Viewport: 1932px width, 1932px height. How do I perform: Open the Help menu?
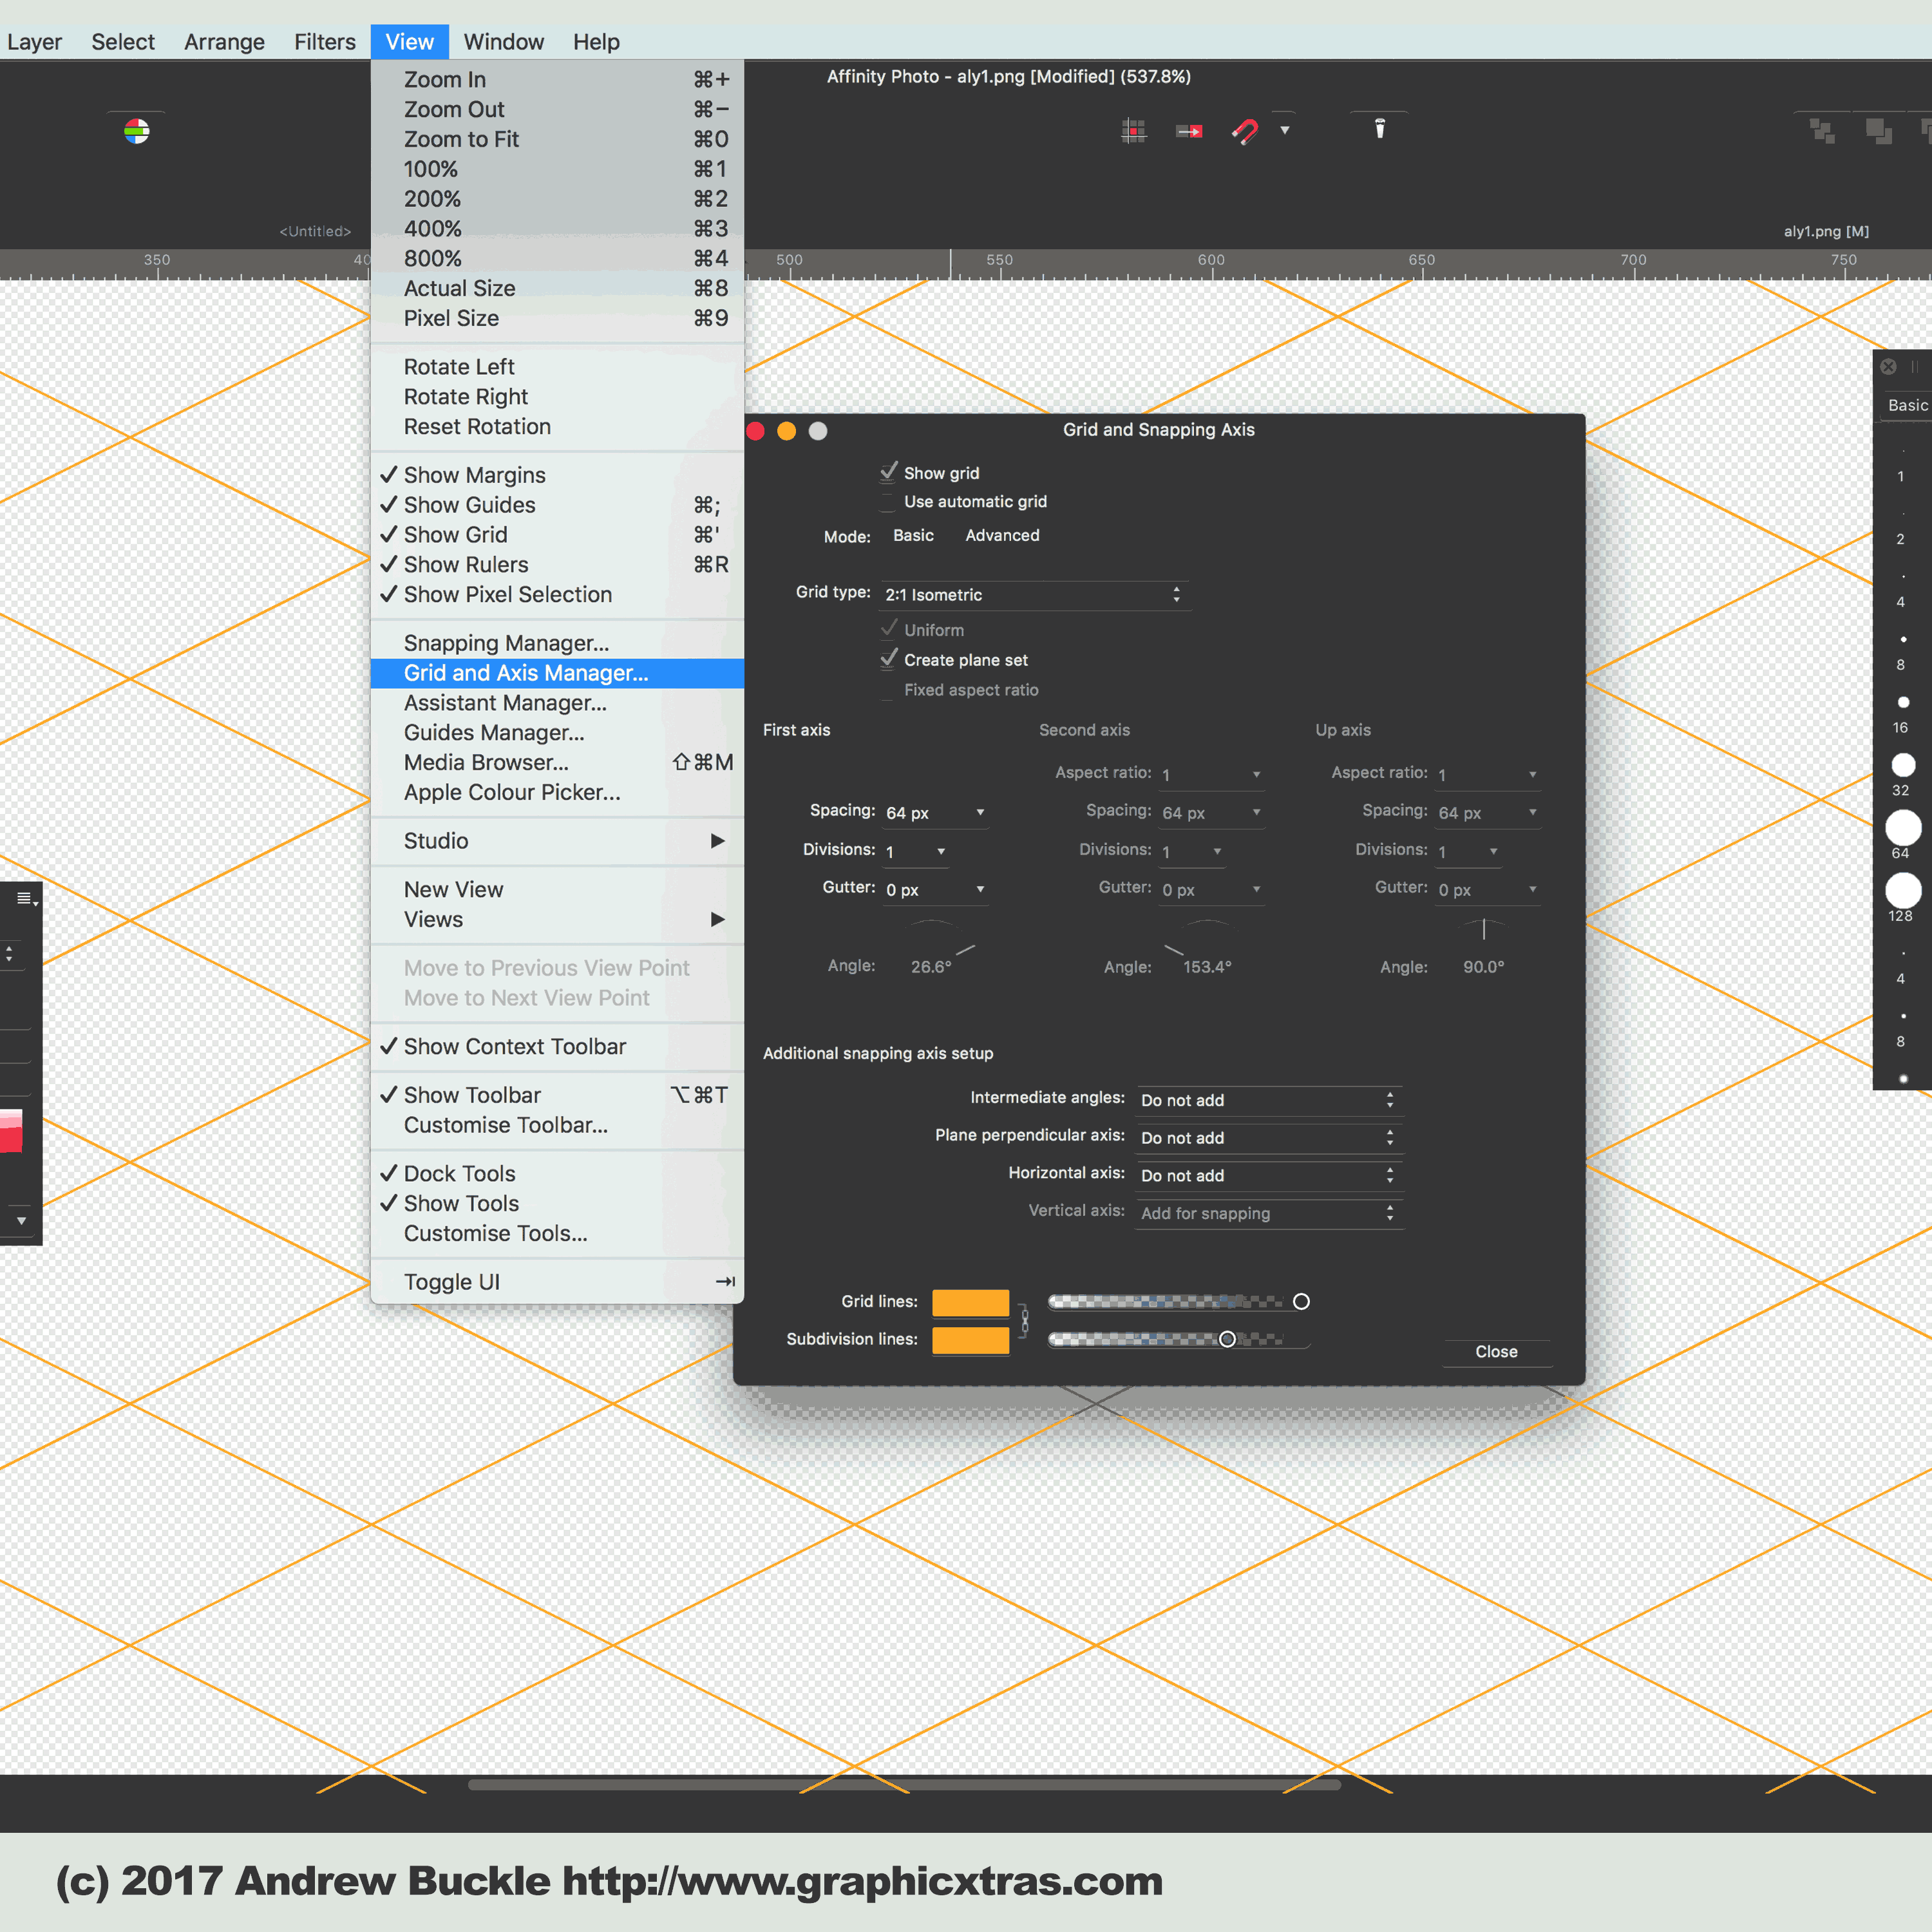(x=597, y=42)
